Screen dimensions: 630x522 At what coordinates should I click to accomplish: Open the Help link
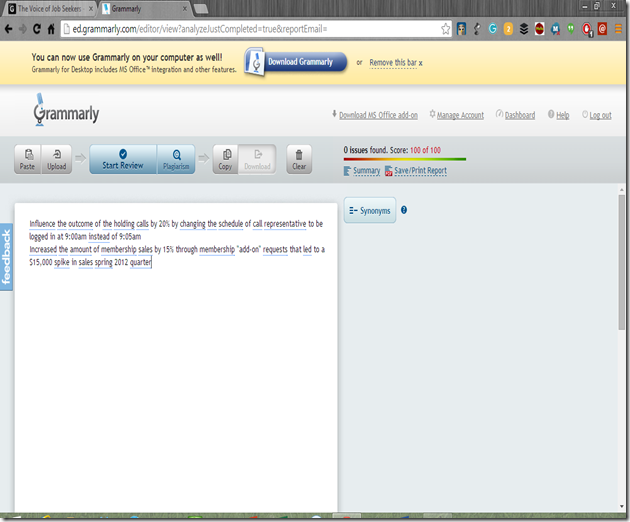(562, 115)
